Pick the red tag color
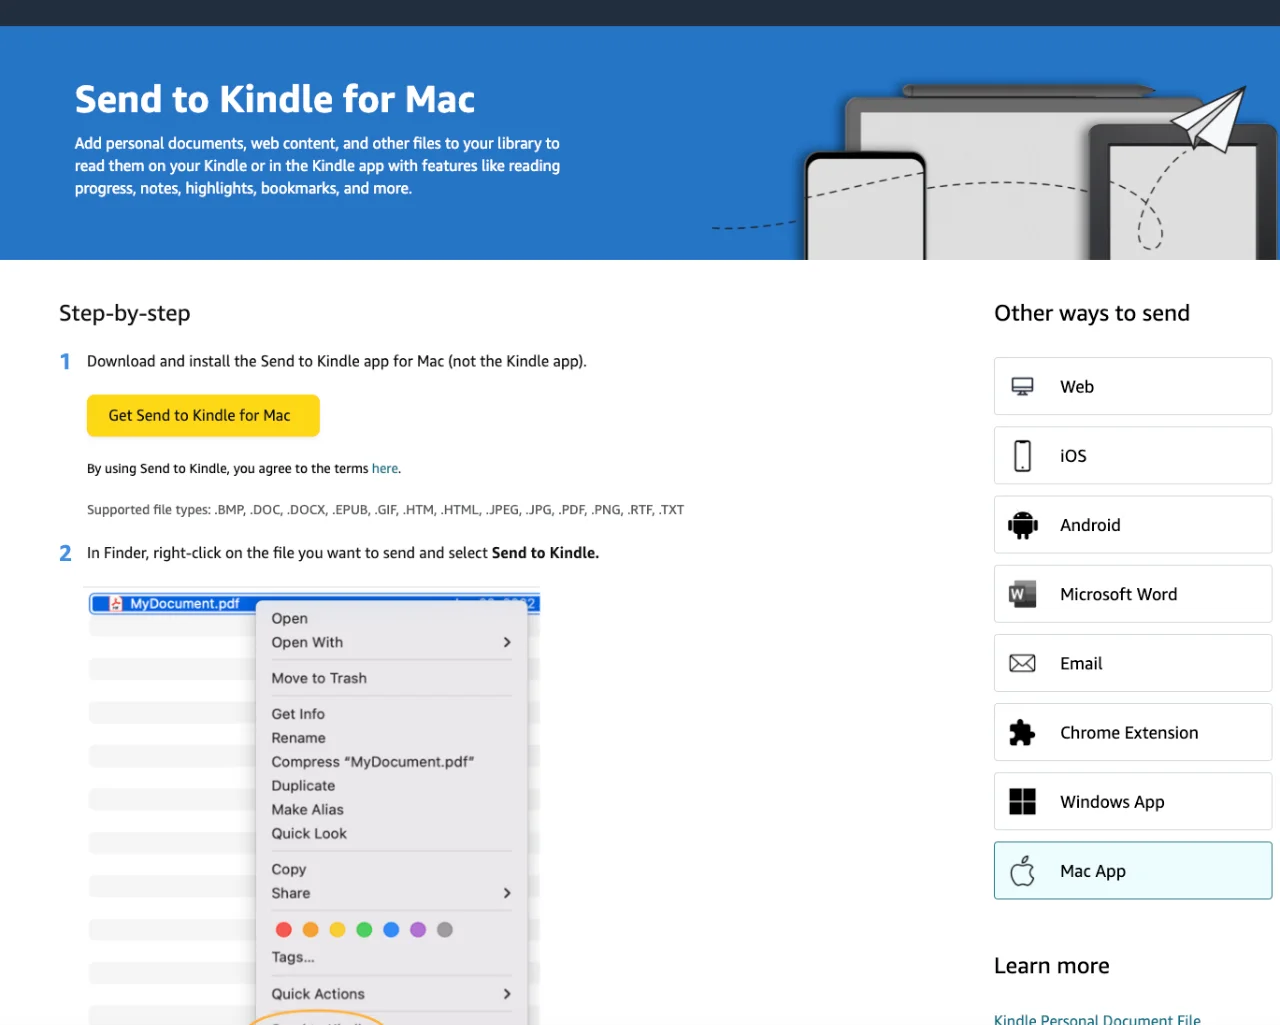 284,930
